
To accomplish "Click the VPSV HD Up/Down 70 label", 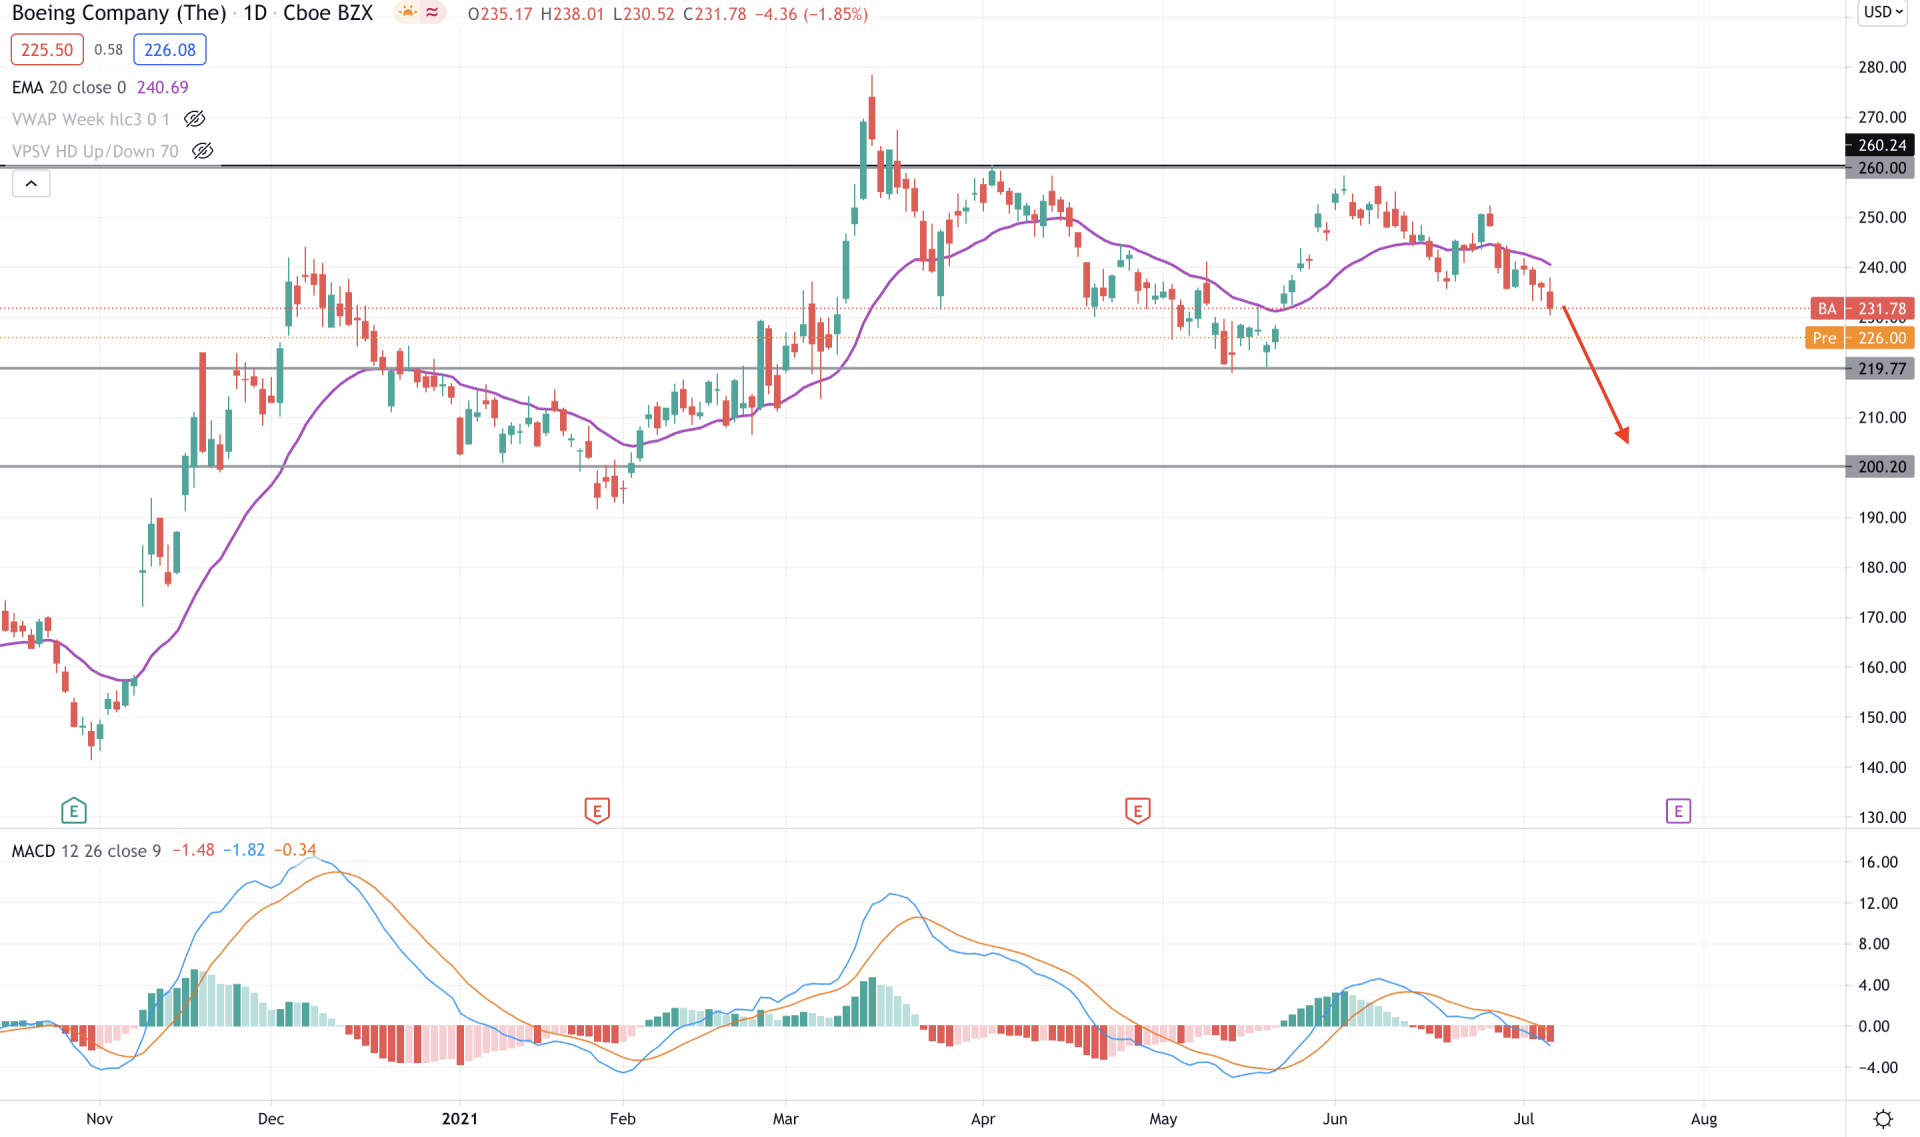I will (x=95, y=151).
